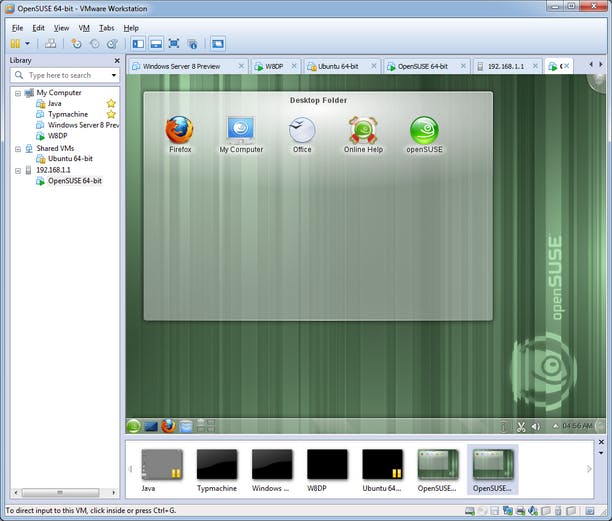The image size is (612, 521).
Task: Open the Office icon in Desktop Folder
Action: point(302,134)
